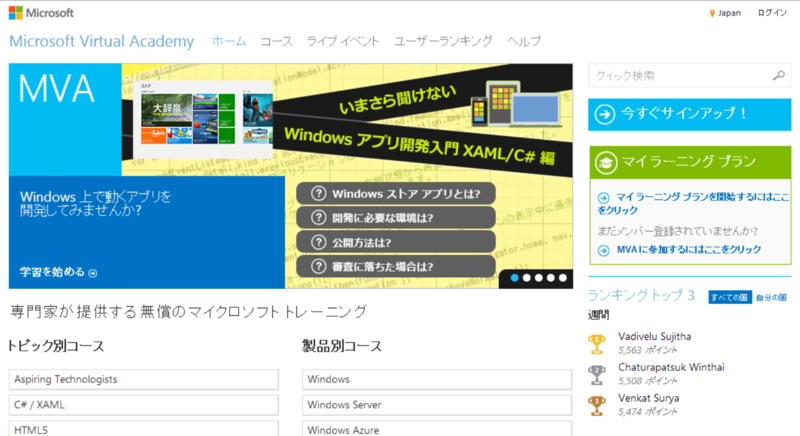Click user name Chaturapatsuk Winthai
800x436 pixels.
tap(671, 367)
